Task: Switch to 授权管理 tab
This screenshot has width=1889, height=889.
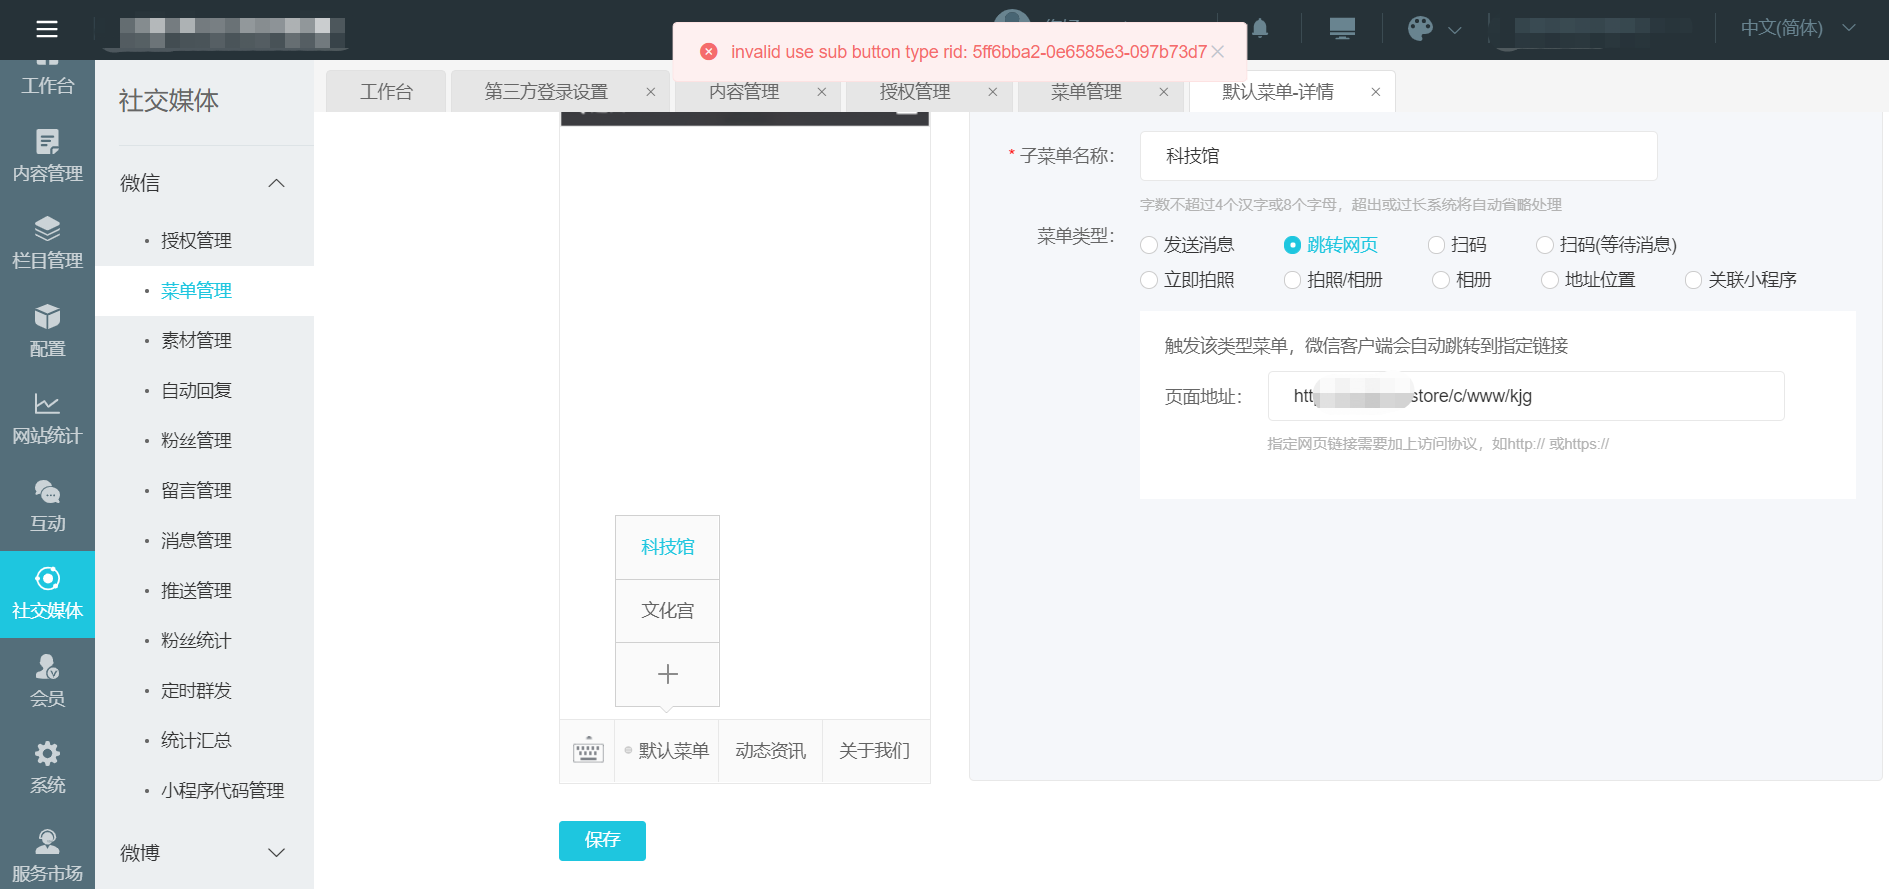Action: point(914,92)
